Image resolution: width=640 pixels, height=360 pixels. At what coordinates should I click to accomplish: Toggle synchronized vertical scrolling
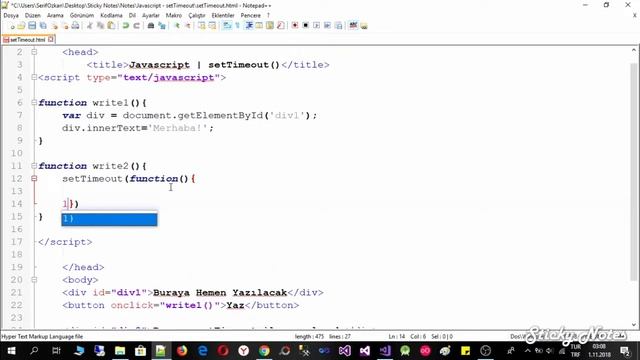[202, 26]
